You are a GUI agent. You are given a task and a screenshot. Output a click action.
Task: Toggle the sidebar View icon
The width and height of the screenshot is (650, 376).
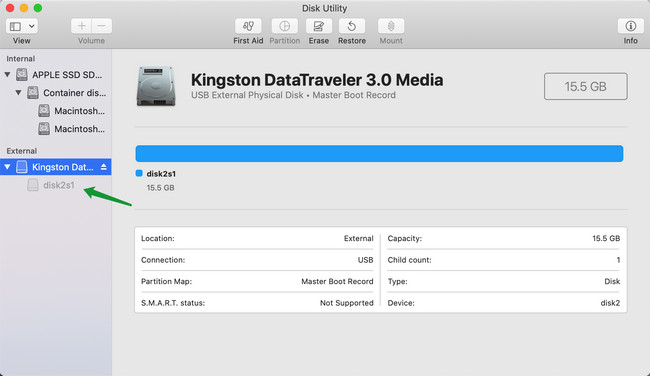pos(16,27)
